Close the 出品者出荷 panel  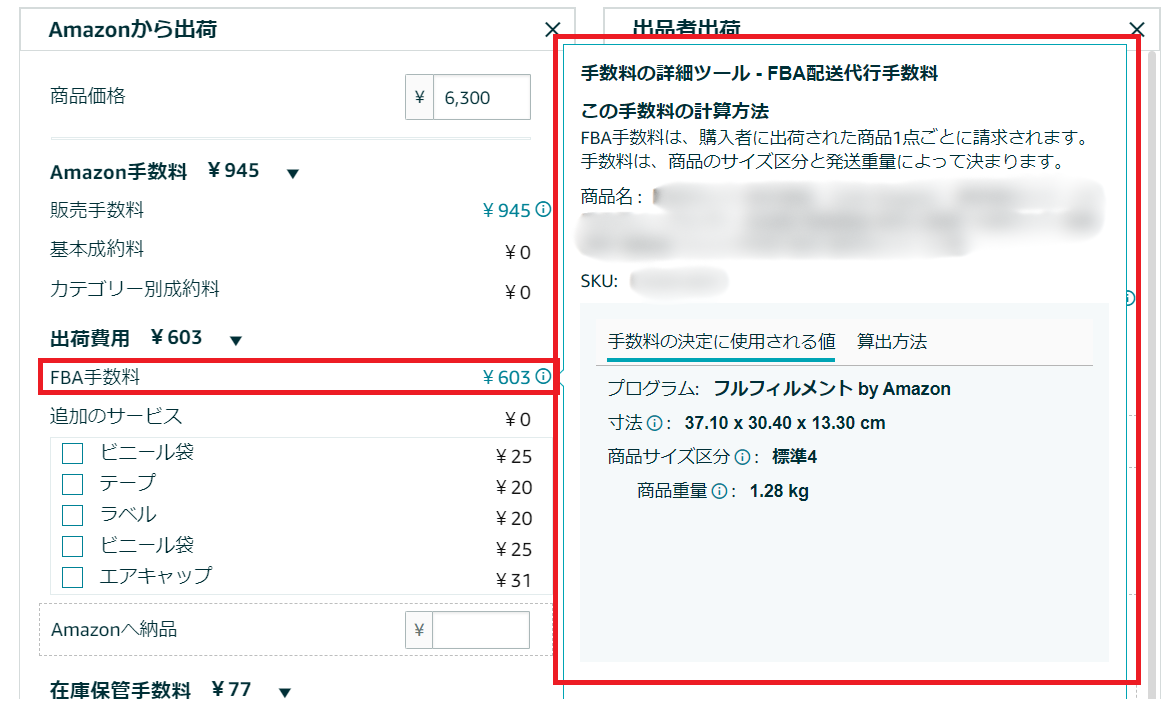(x=1137, y=29)
